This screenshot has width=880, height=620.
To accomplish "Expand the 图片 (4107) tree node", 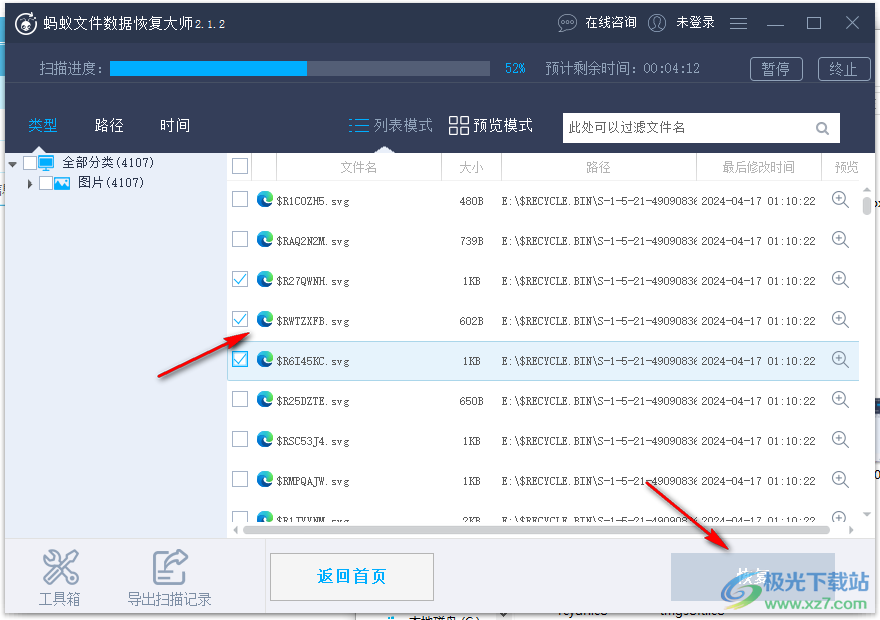I will pyautogui.click(x=29, y=182).
